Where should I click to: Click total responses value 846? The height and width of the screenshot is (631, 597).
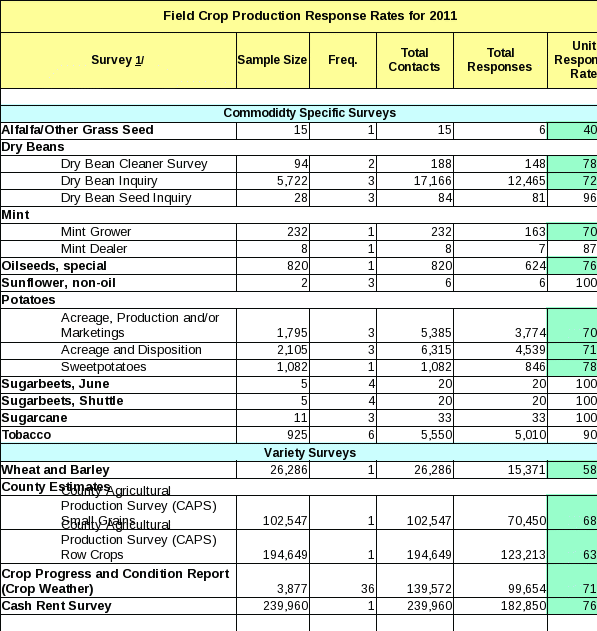535,367
